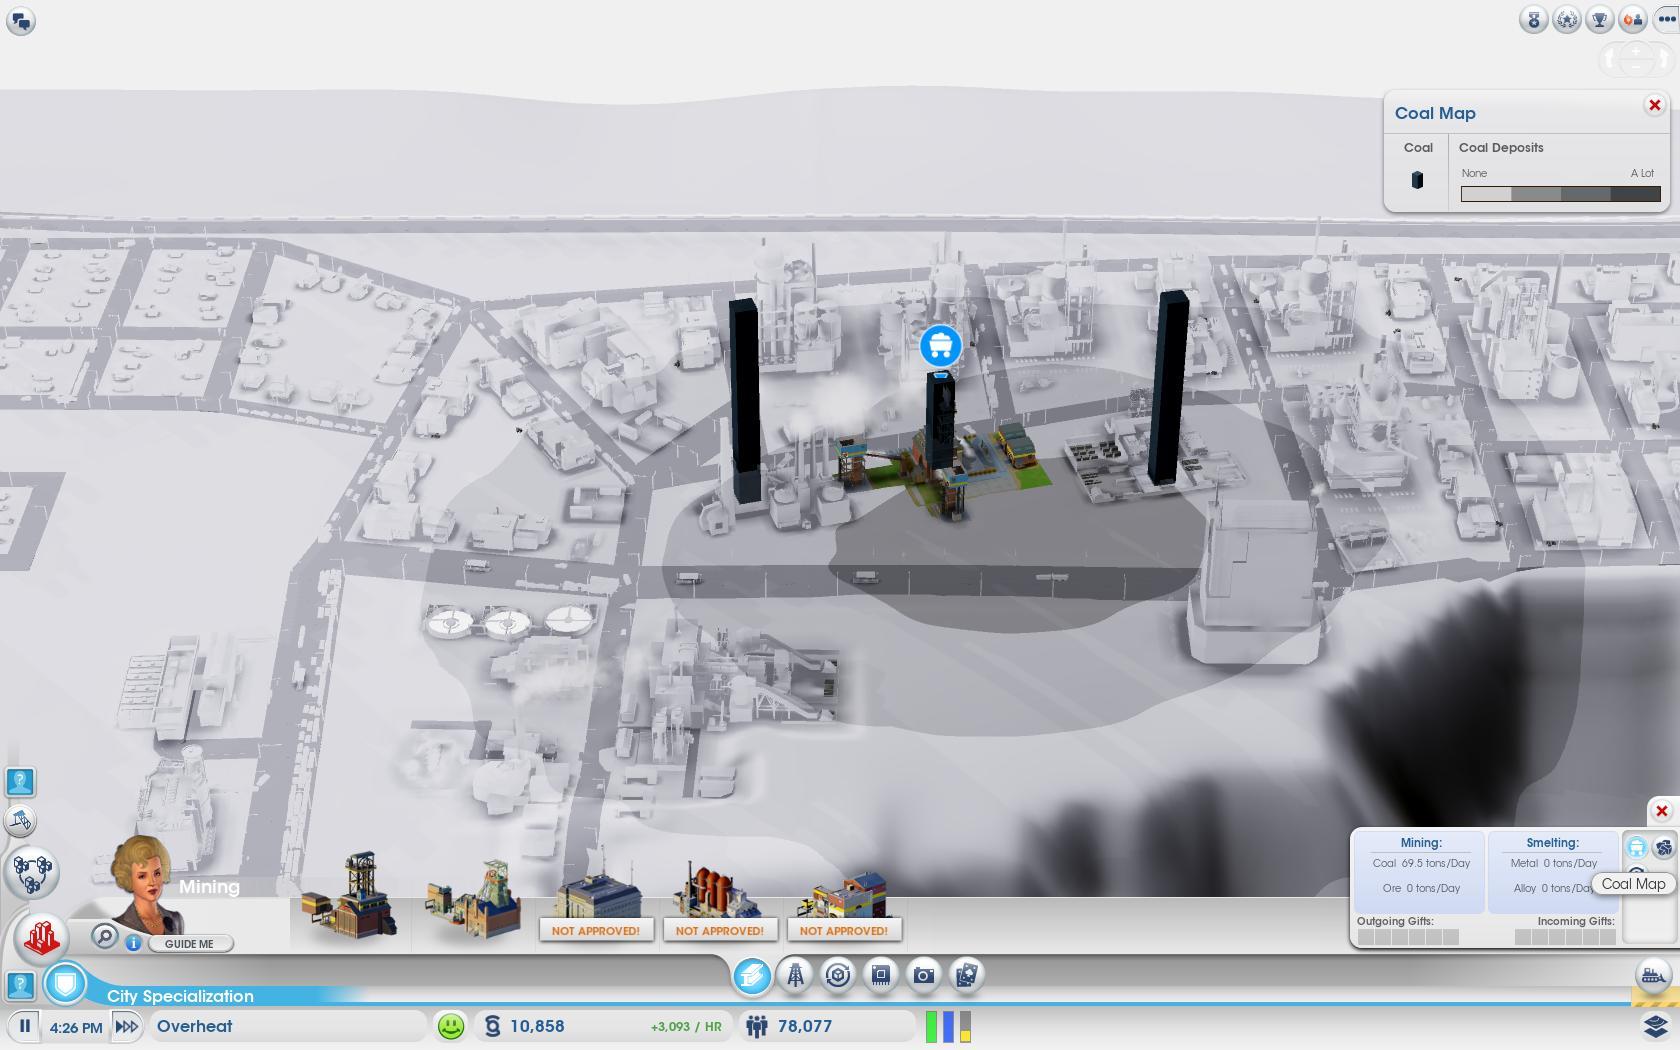Select the City Specialization shield menu

click(x=66, y=984)
